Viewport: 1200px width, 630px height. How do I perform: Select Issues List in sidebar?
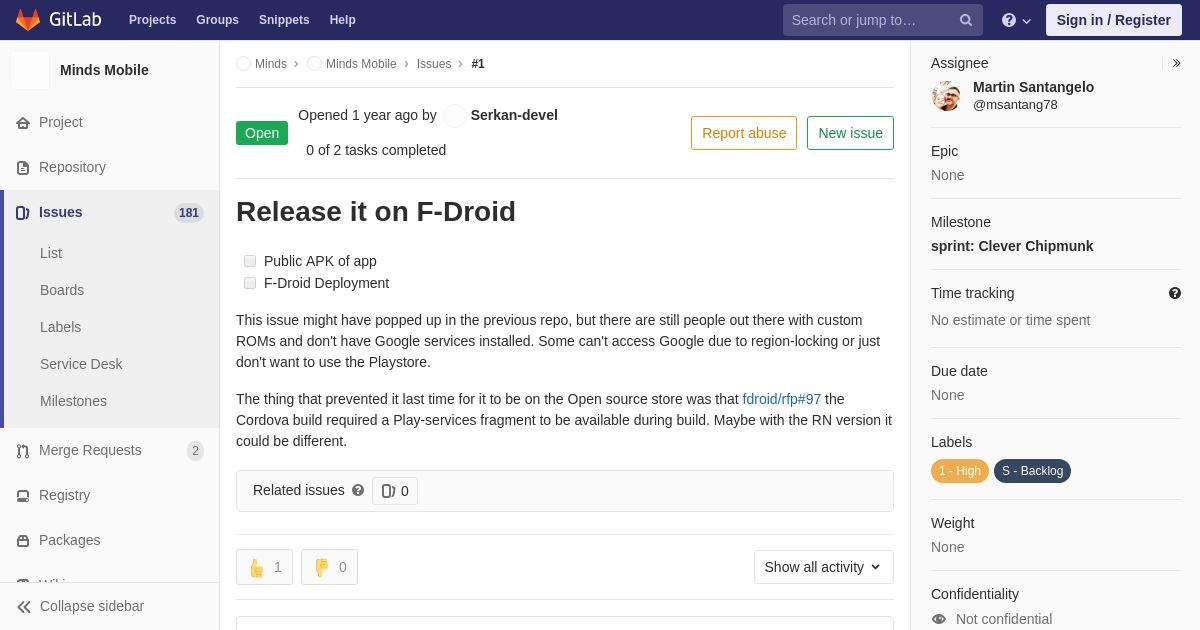click(x=51, y=253)
